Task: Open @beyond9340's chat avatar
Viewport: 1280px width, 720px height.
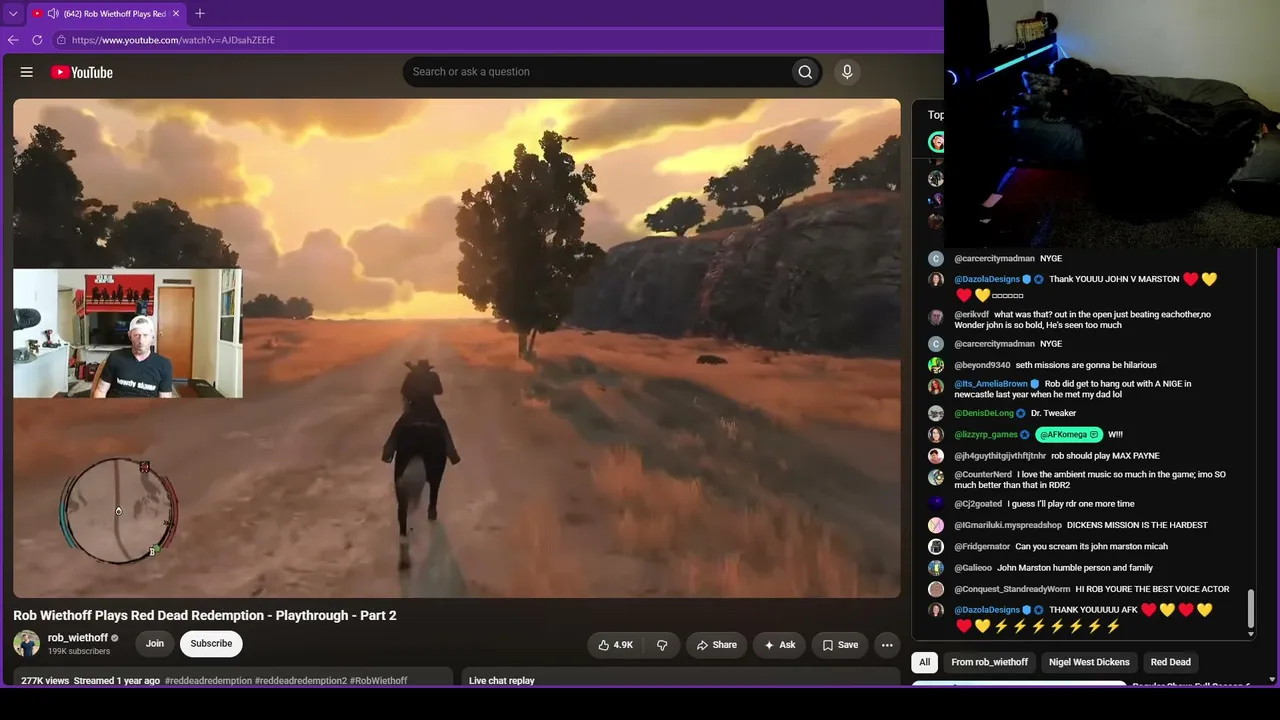Action: tap(936, 365)
